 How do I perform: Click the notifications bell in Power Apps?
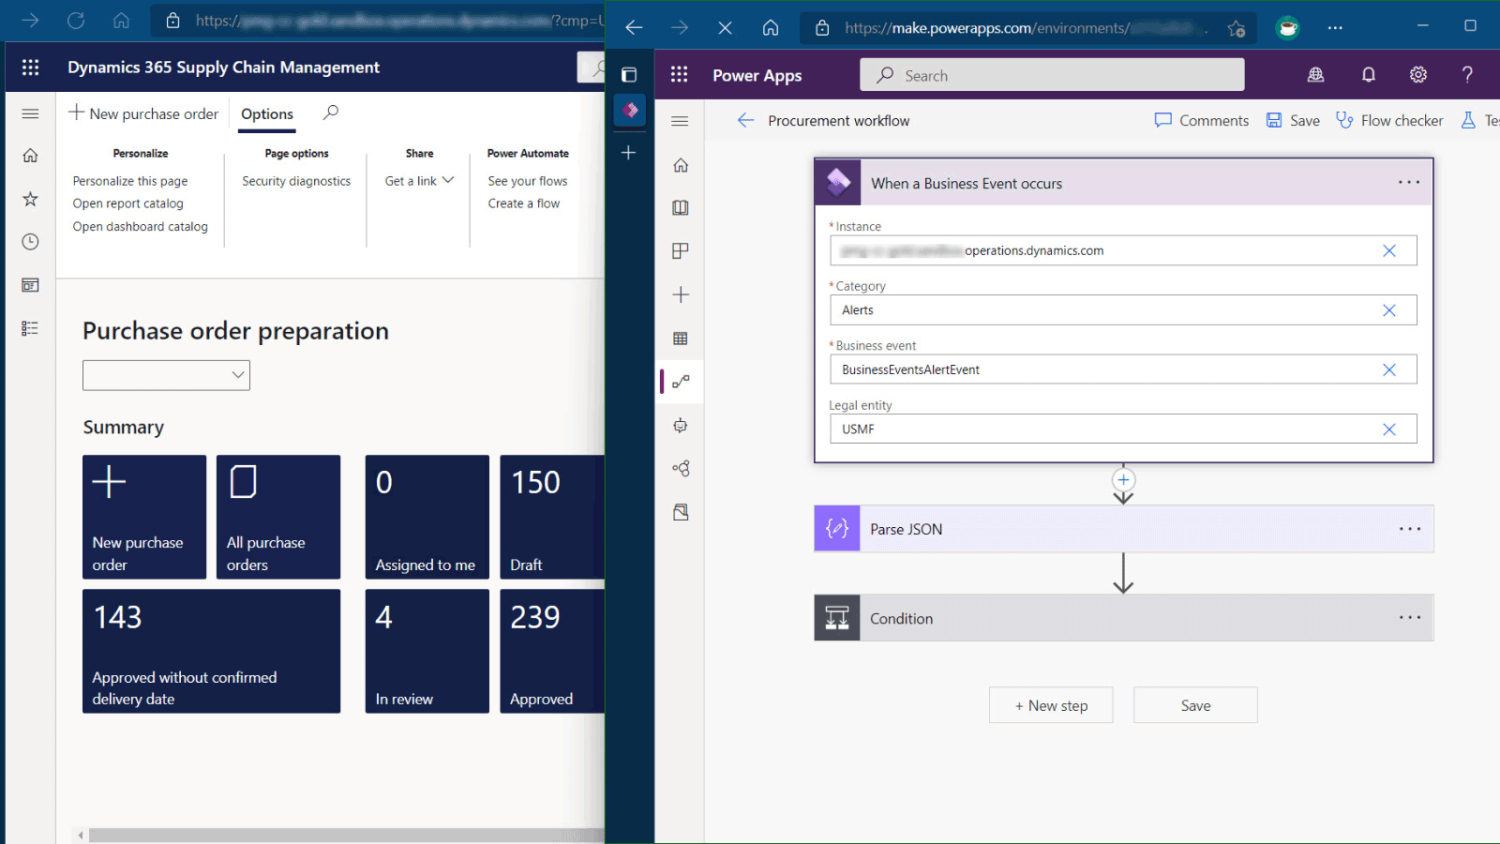pyautogui.click(x=1368, y=75)
